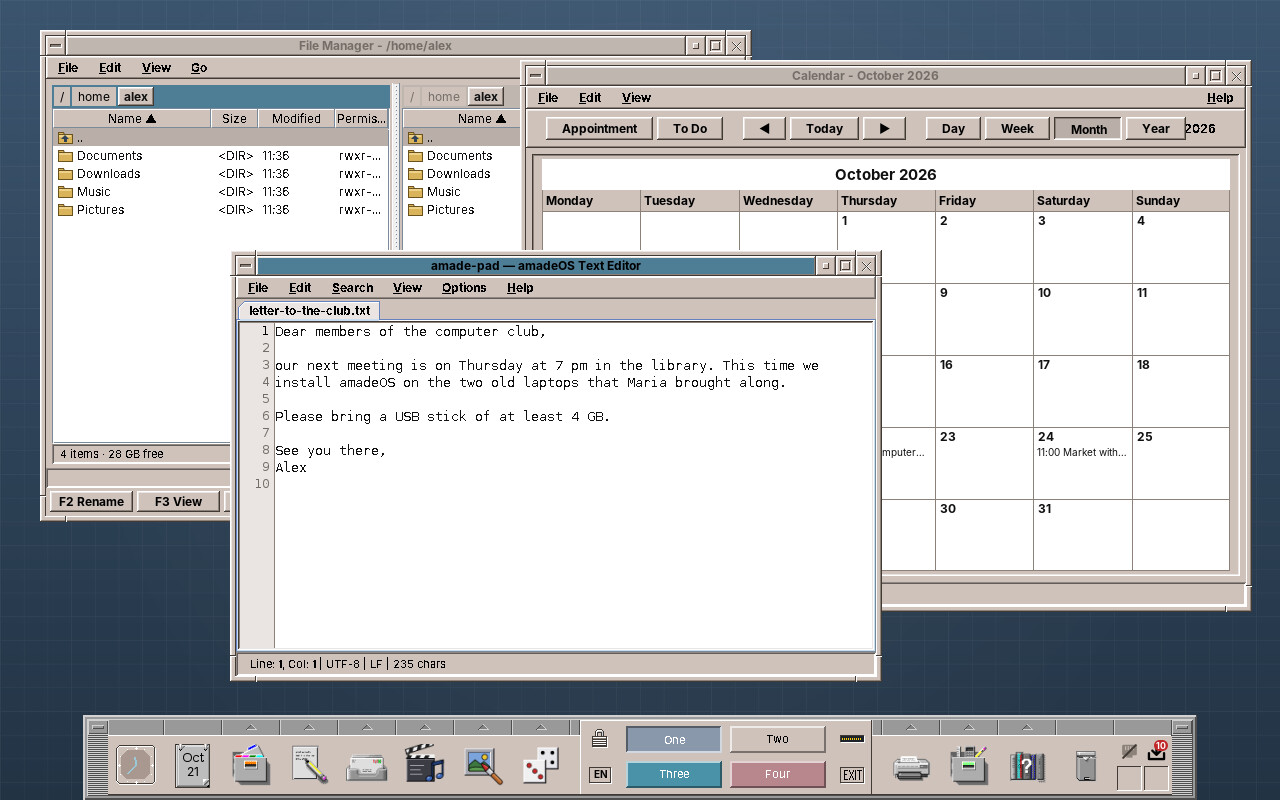The width and height of the screenshot is (1280, 800).
Task: Expand subpanel arrow above File Manager panel icon
Action: [251, 727]
